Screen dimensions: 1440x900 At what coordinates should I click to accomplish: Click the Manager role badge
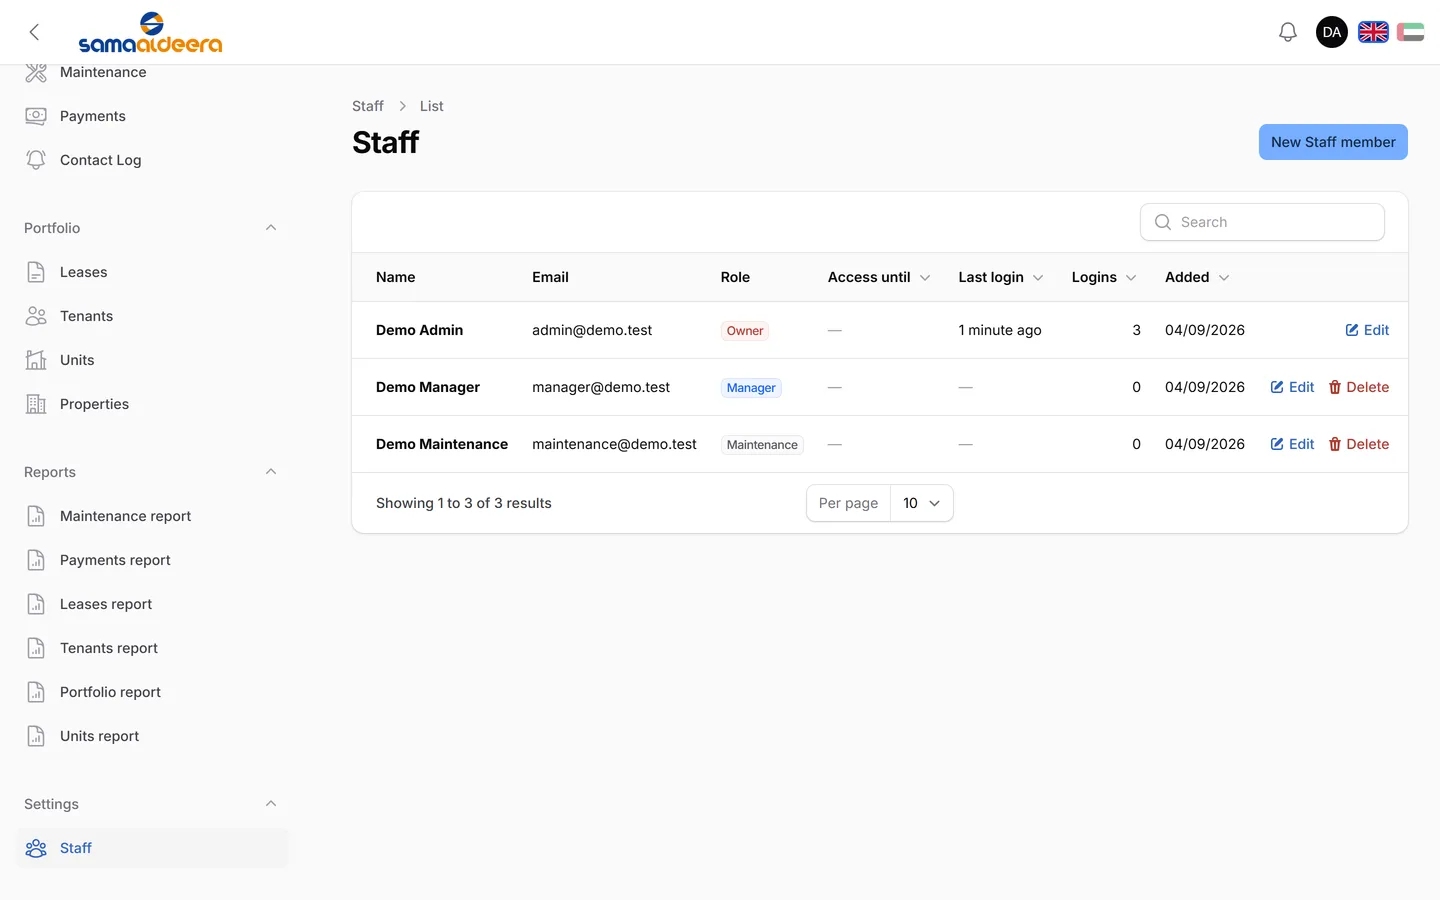[751, 388]
